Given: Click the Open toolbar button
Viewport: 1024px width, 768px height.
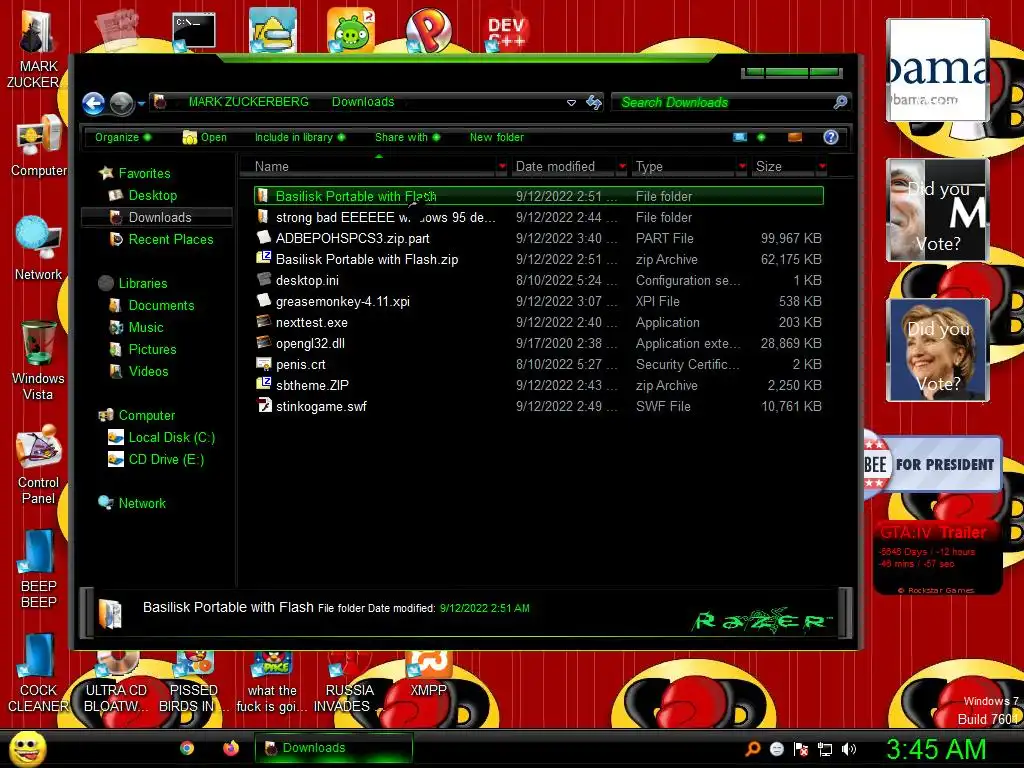Looking at the screenshot, I should pyautogui.click(x=205, y=137).
